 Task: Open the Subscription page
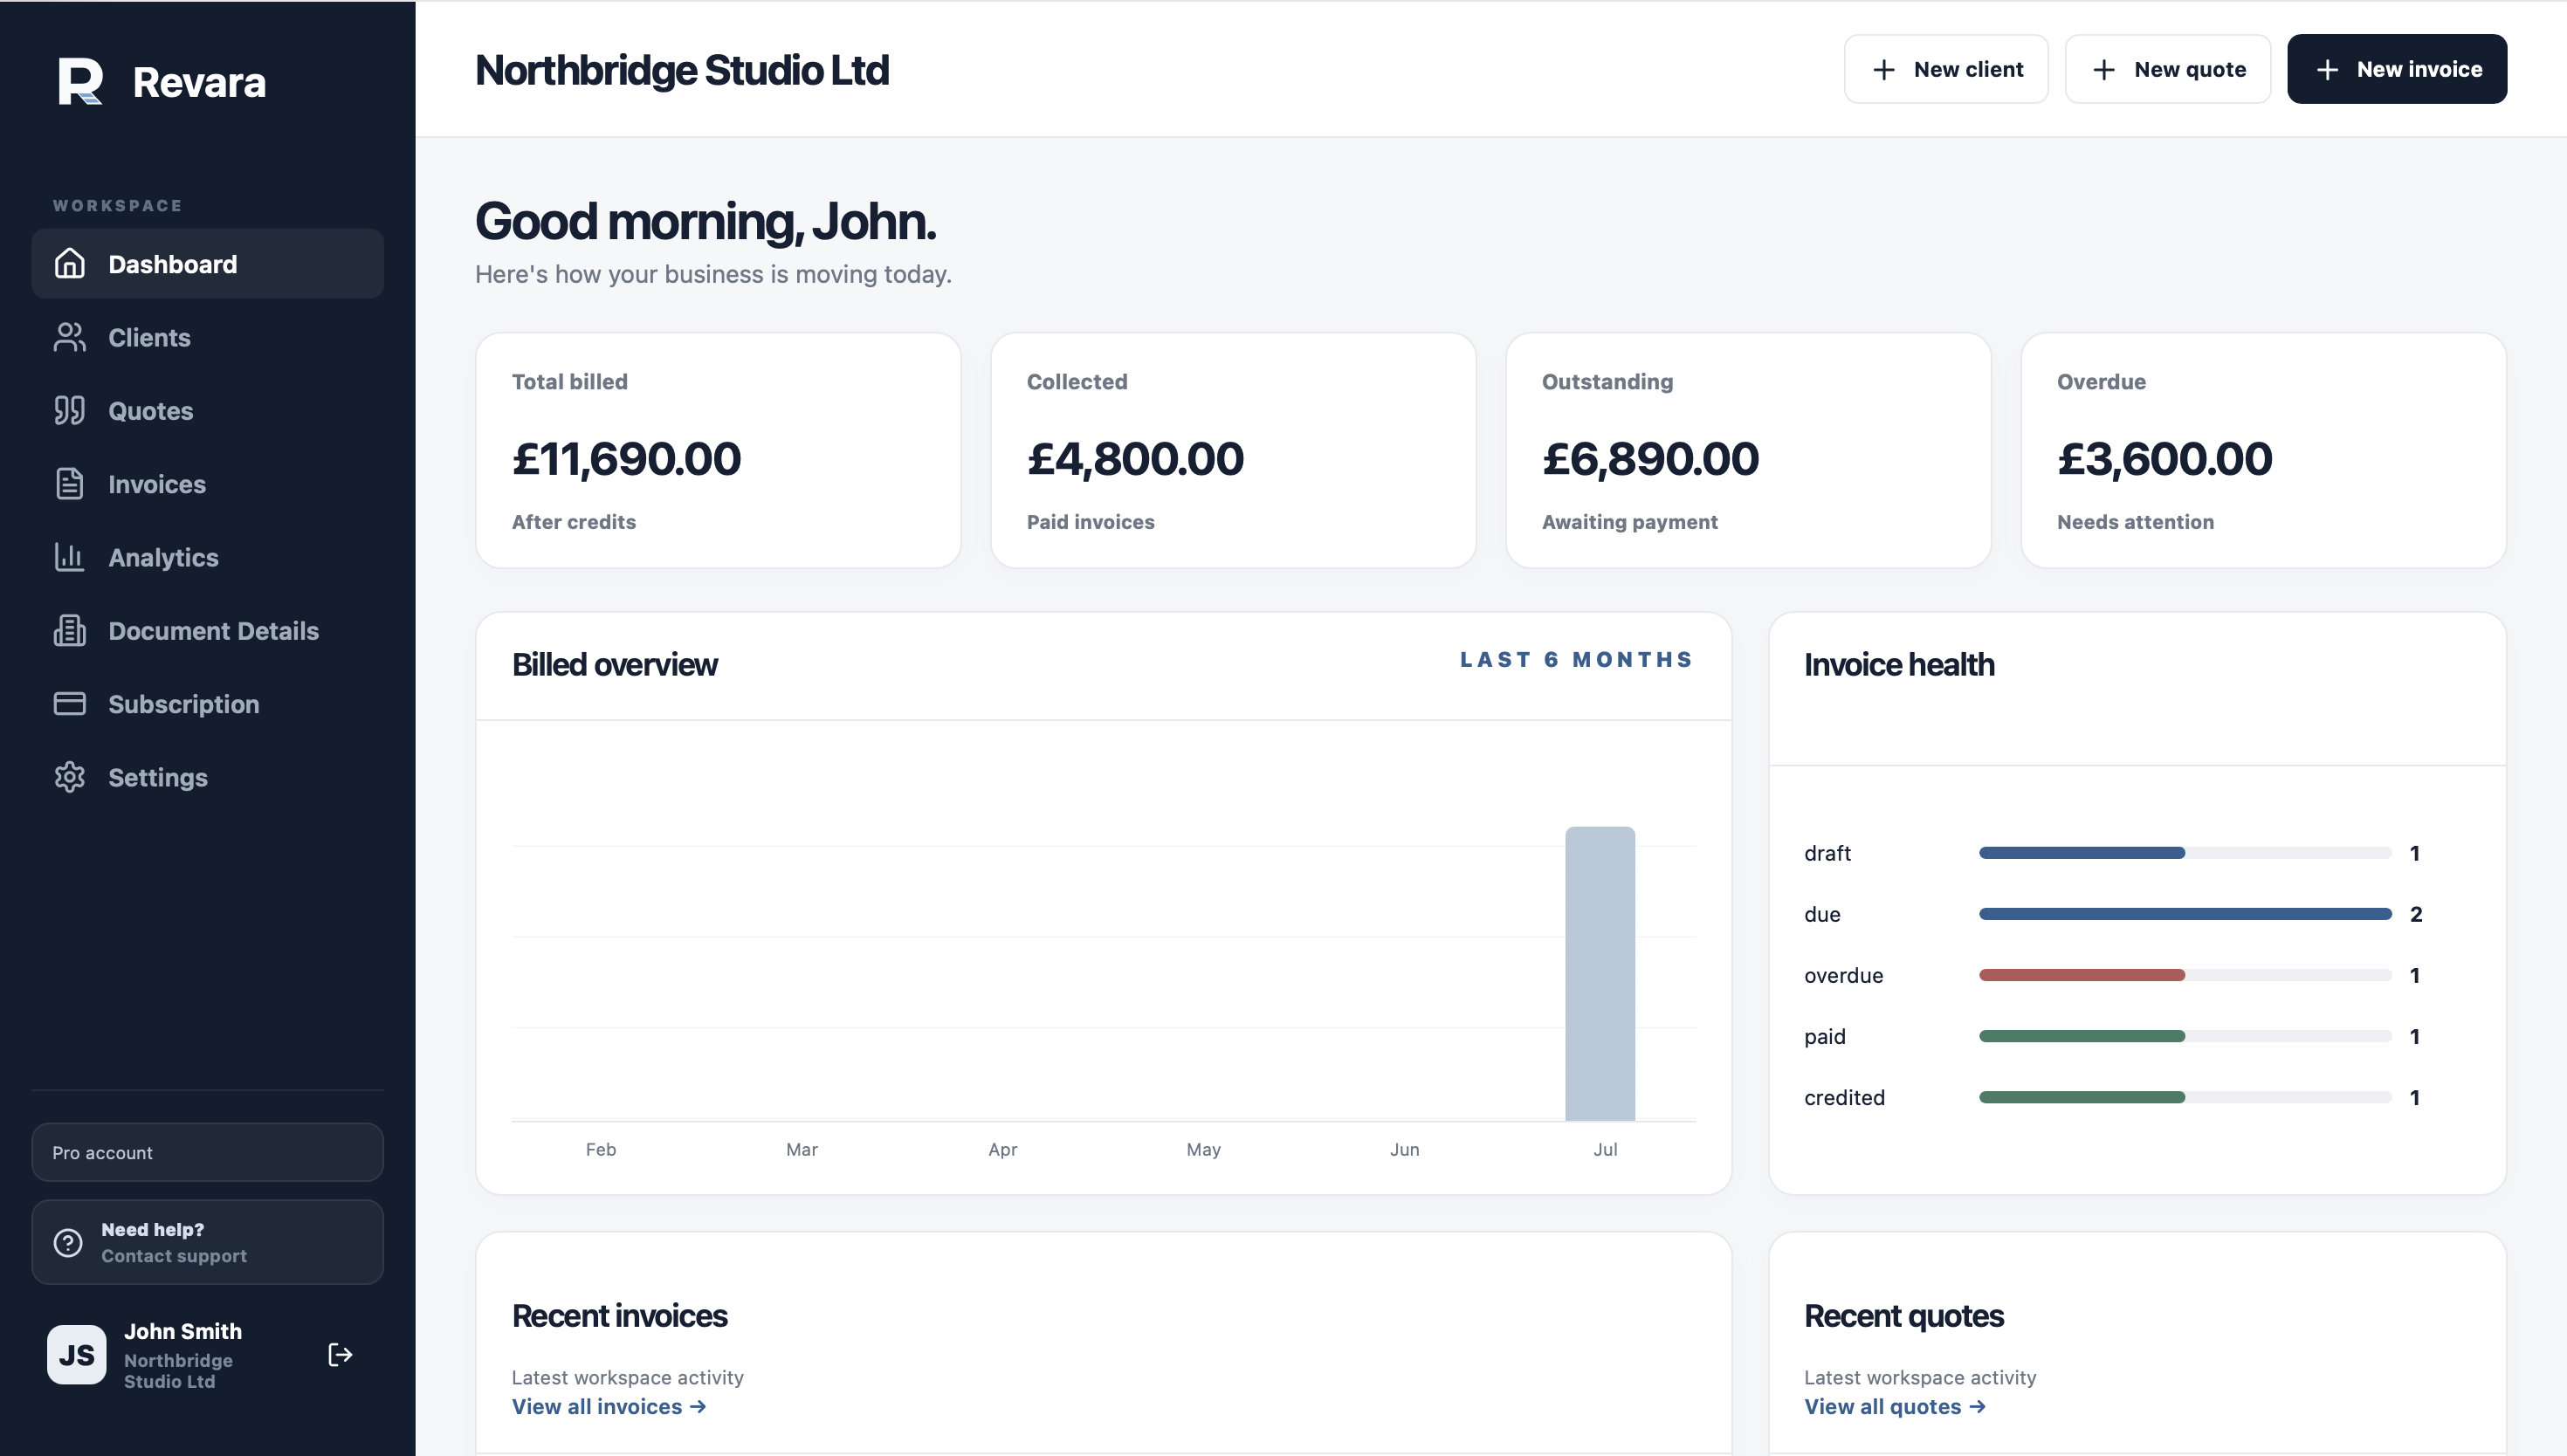(207, 704)
